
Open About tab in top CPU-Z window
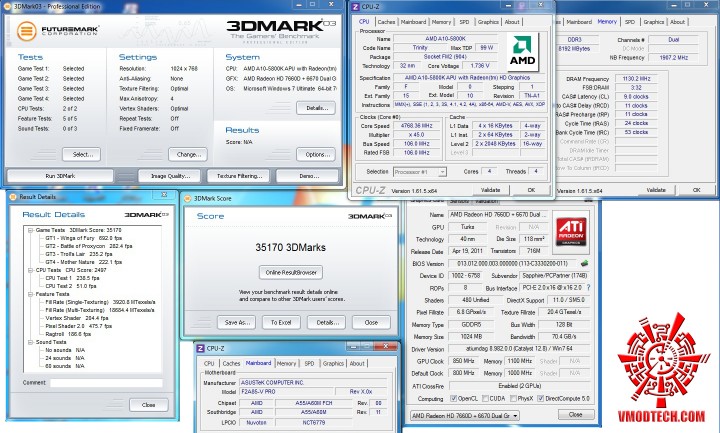(512, 22)
